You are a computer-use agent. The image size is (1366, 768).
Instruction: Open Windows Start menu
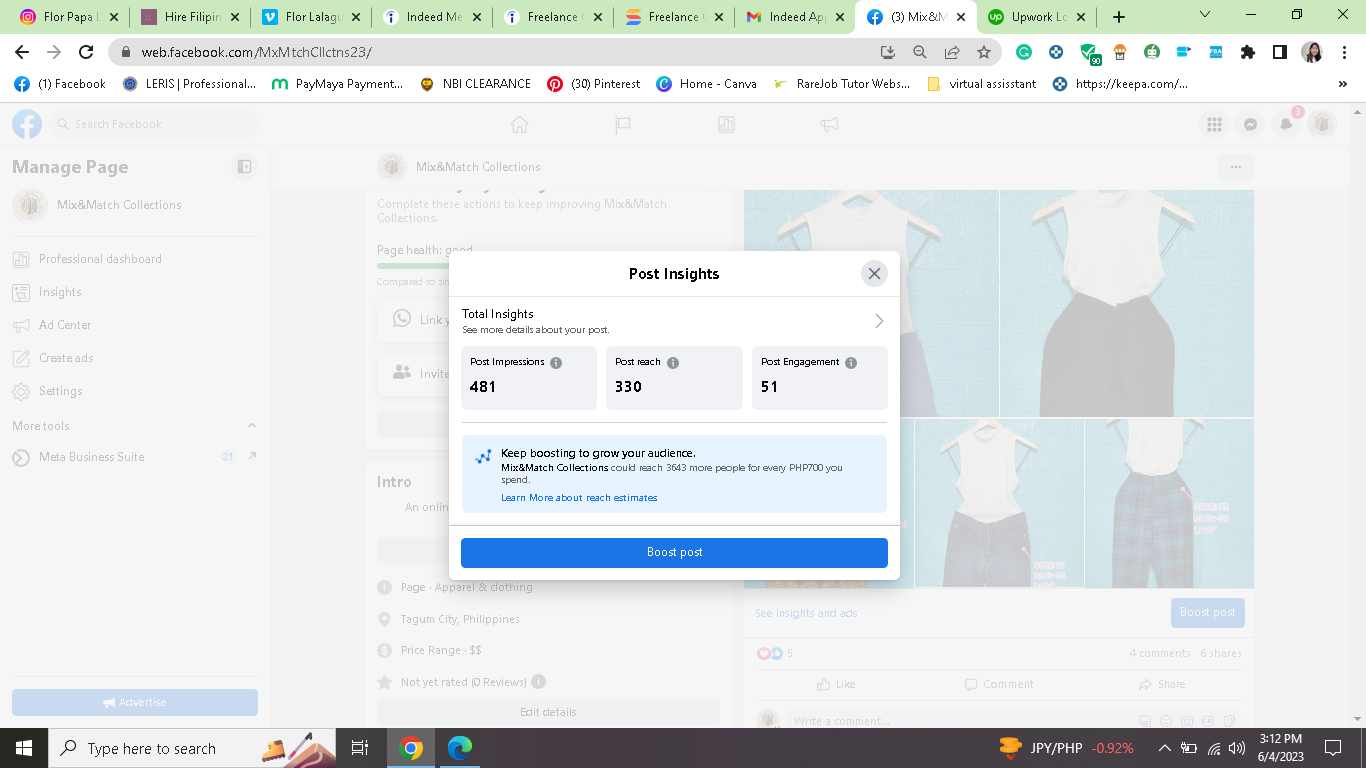click(24, 748)
